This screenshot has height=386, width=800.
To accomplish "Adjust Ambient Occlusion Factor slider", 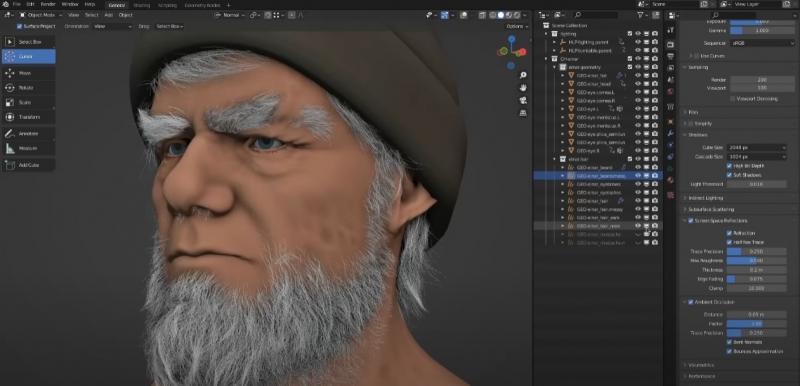I will pos(756,324).
